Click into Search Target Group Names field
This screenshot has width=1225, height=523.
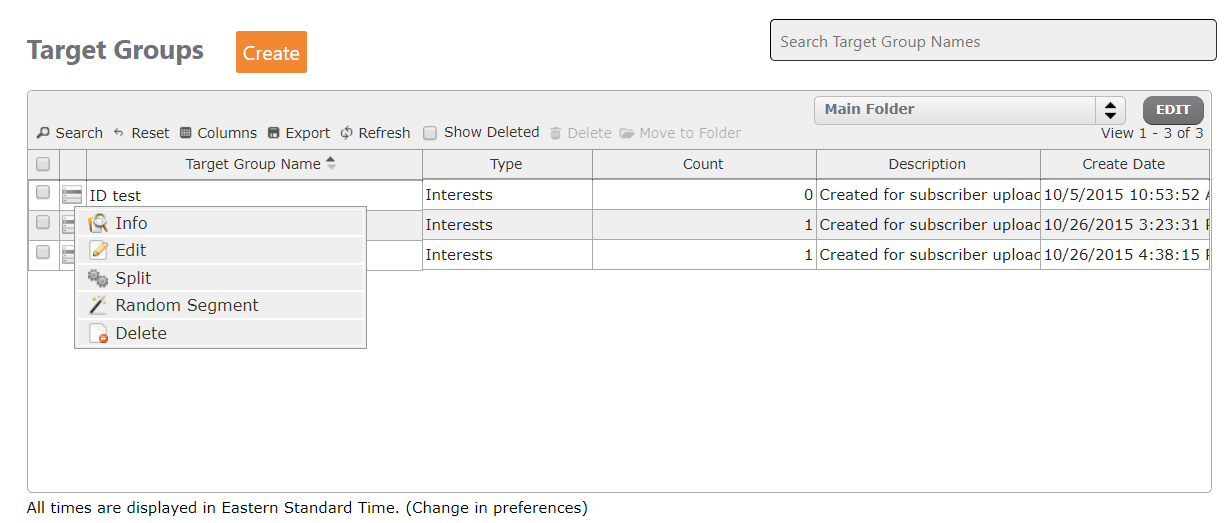(993, 41)
